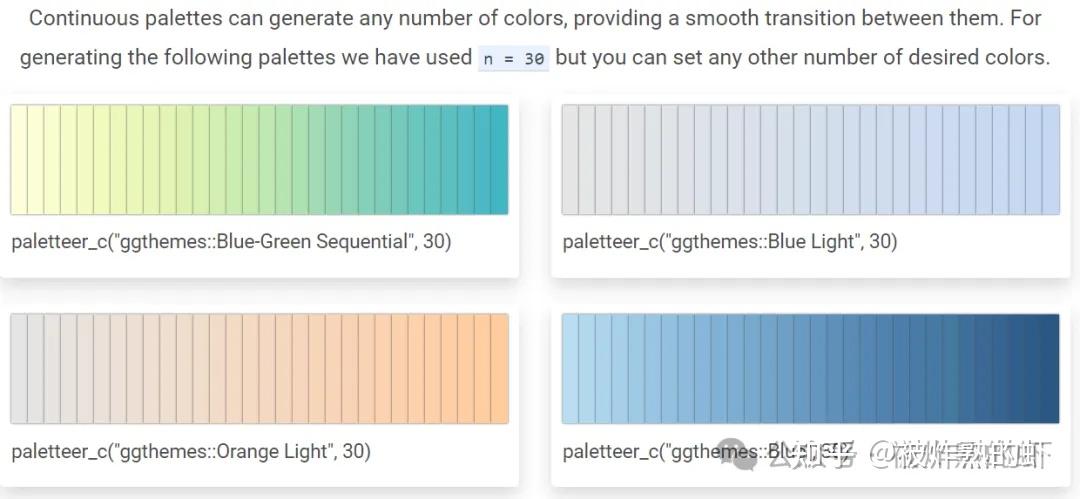This screenshot has width=1080, height=499.
Task: Click the Orange Light paletteer_c code label
Action: pos(191,452)
